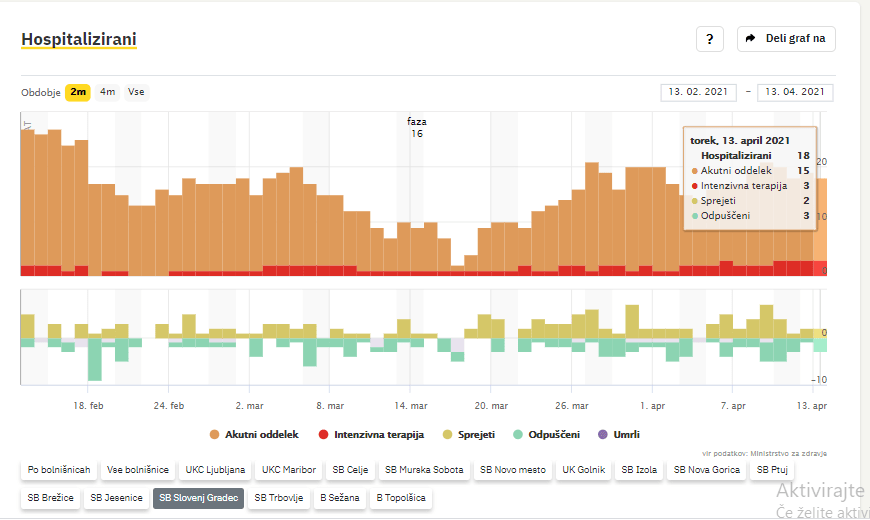
Task: Click the faza 16 marker on chart
Action: pyautogui.click(x=417, y=127)
